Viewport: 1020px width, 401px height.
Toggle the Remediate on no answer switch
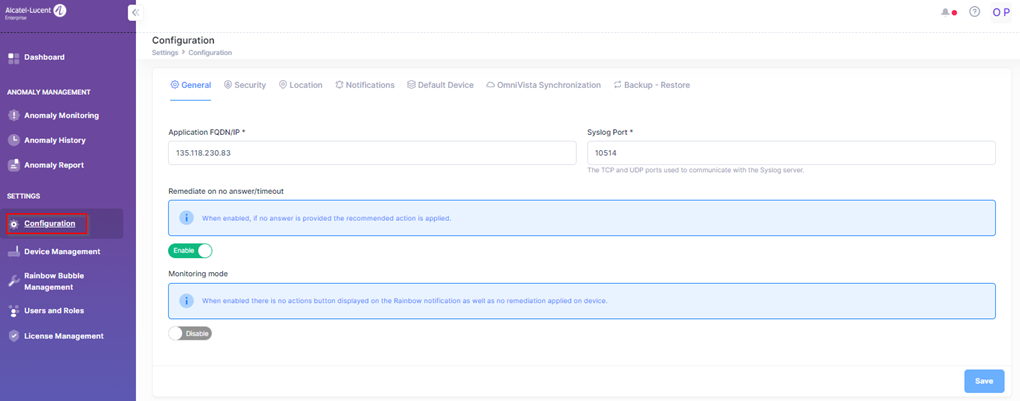(190, 251)
